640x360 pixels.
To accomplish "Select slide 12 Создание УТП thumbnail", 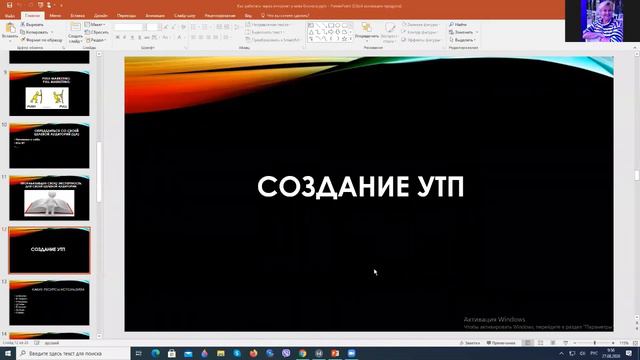I will [x=49, y=250].
